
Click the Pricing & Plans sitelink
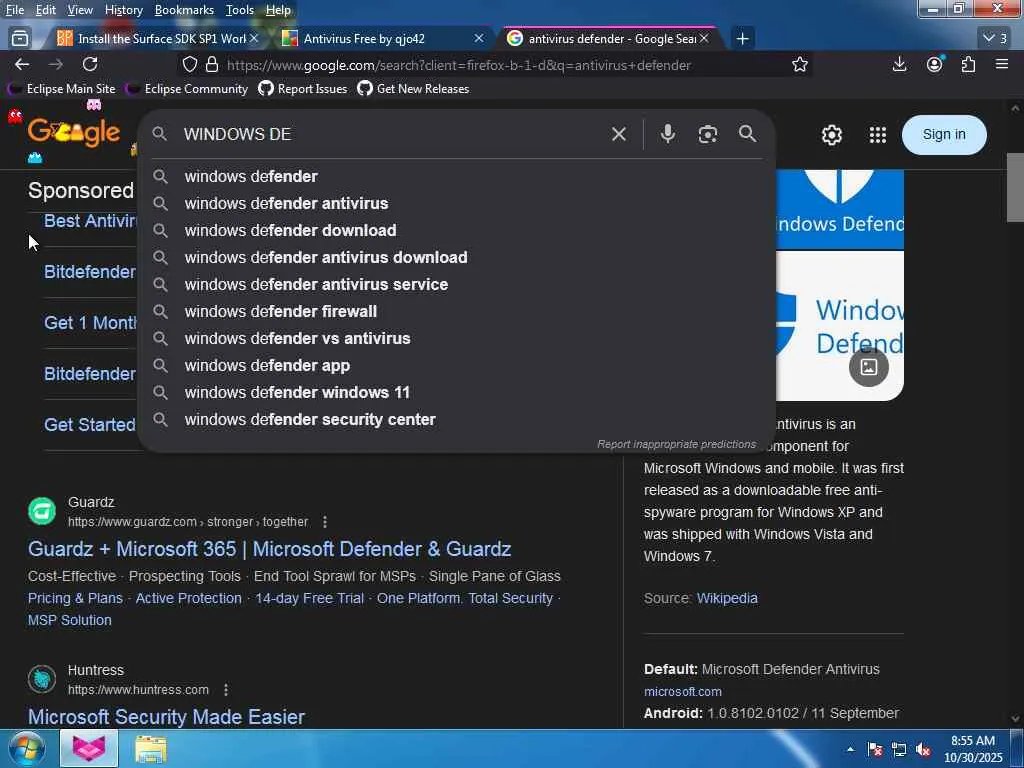(x=75, y=598)
